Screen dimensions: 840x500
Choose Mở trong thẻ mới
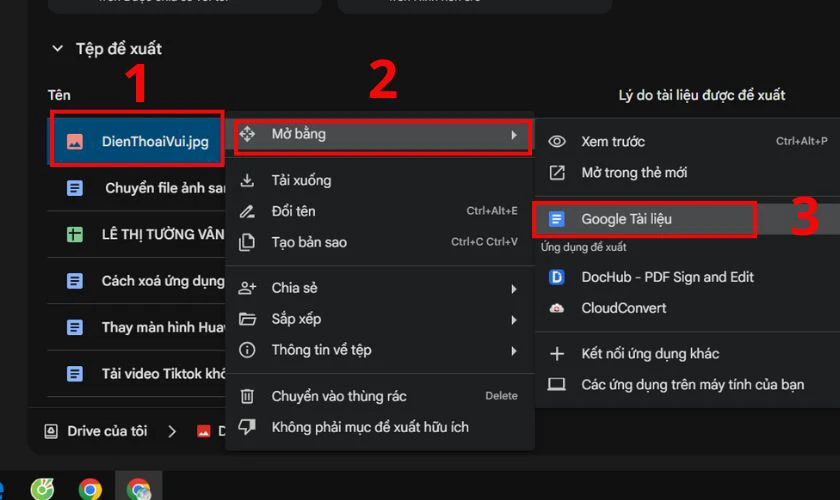(688, 173)
